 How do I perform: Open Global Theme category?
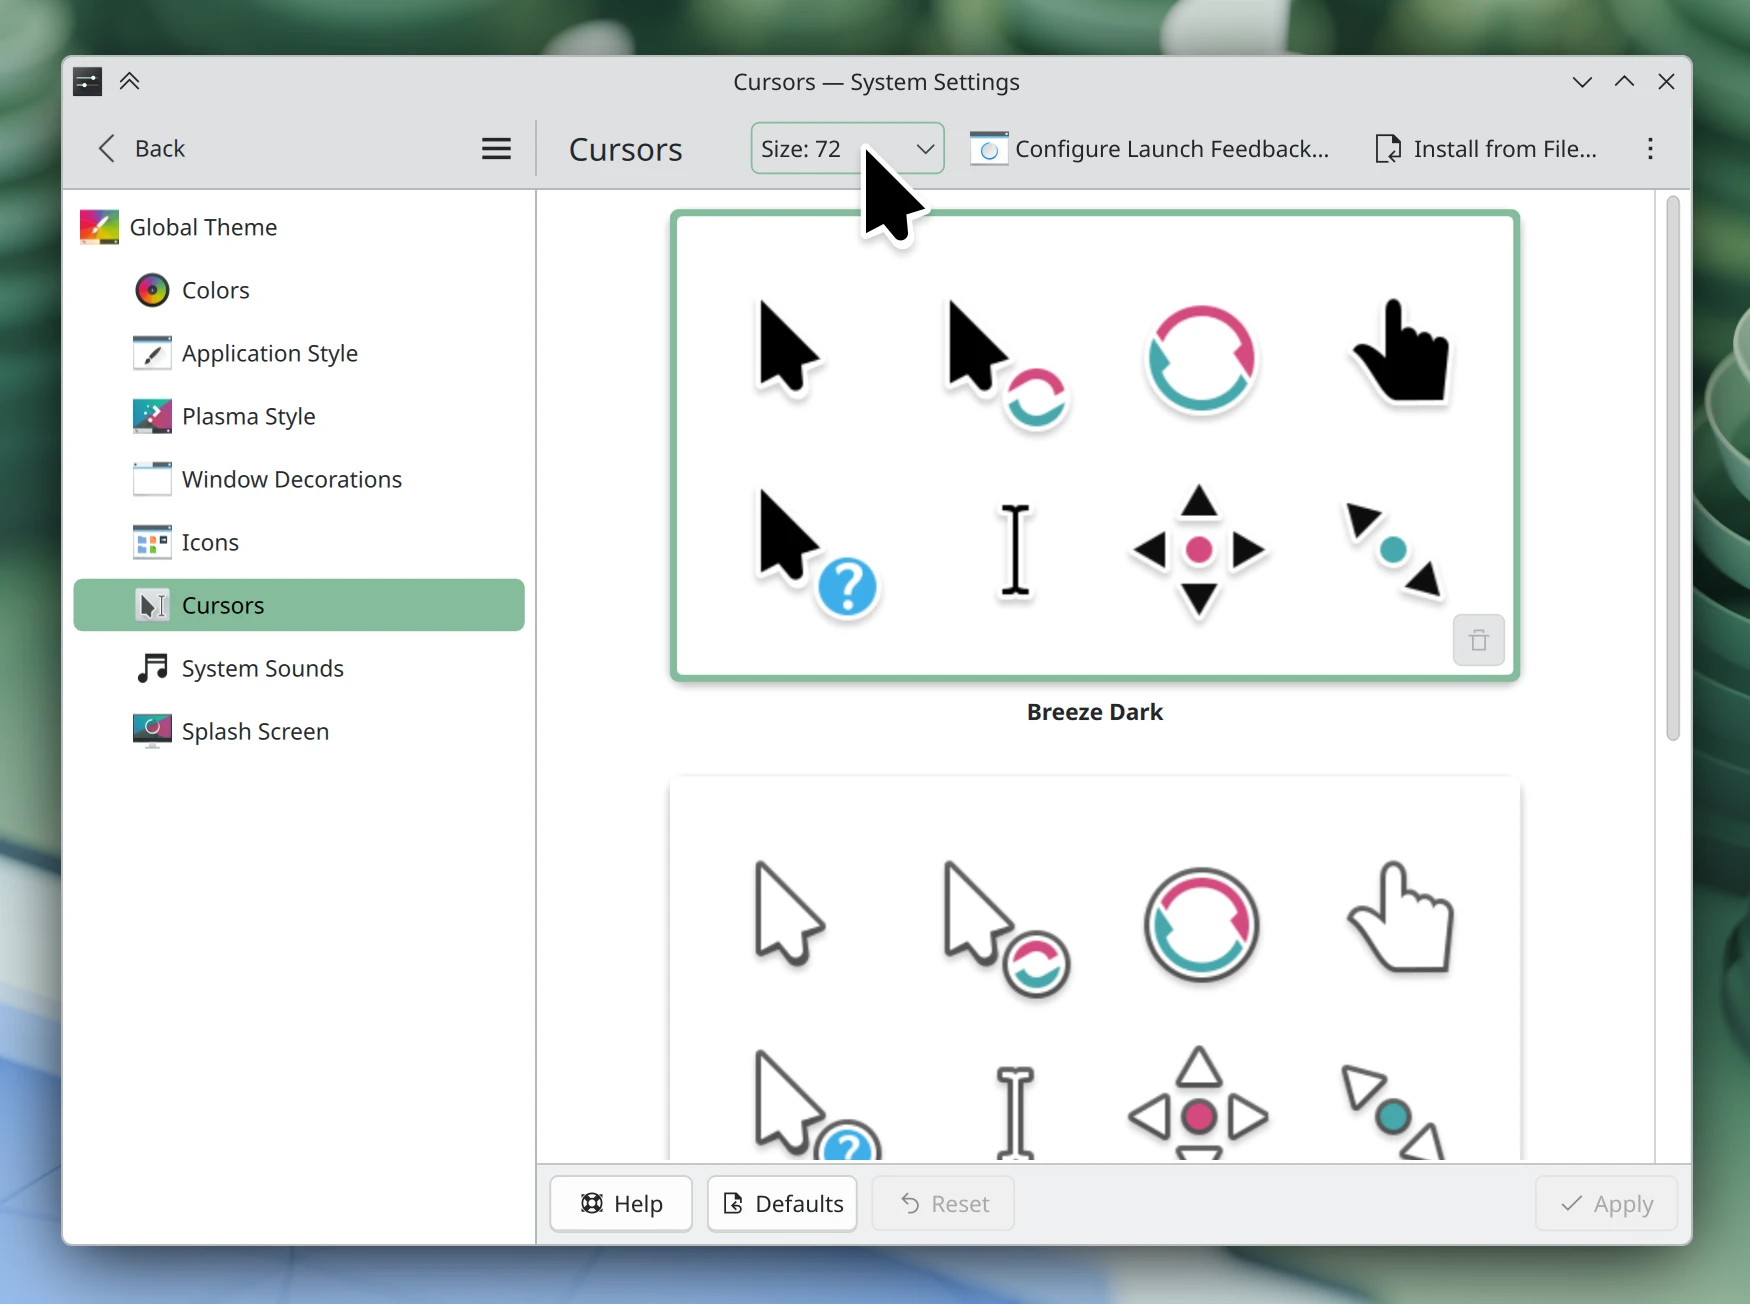point(203,227)
